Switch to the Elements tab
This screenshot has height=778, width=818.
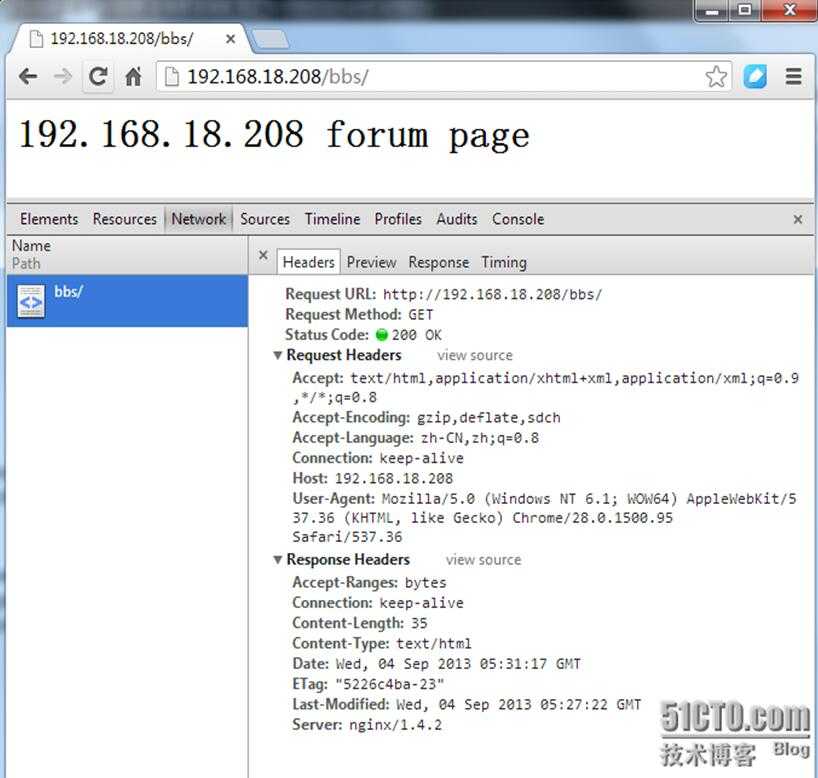[x=49, y=219]
